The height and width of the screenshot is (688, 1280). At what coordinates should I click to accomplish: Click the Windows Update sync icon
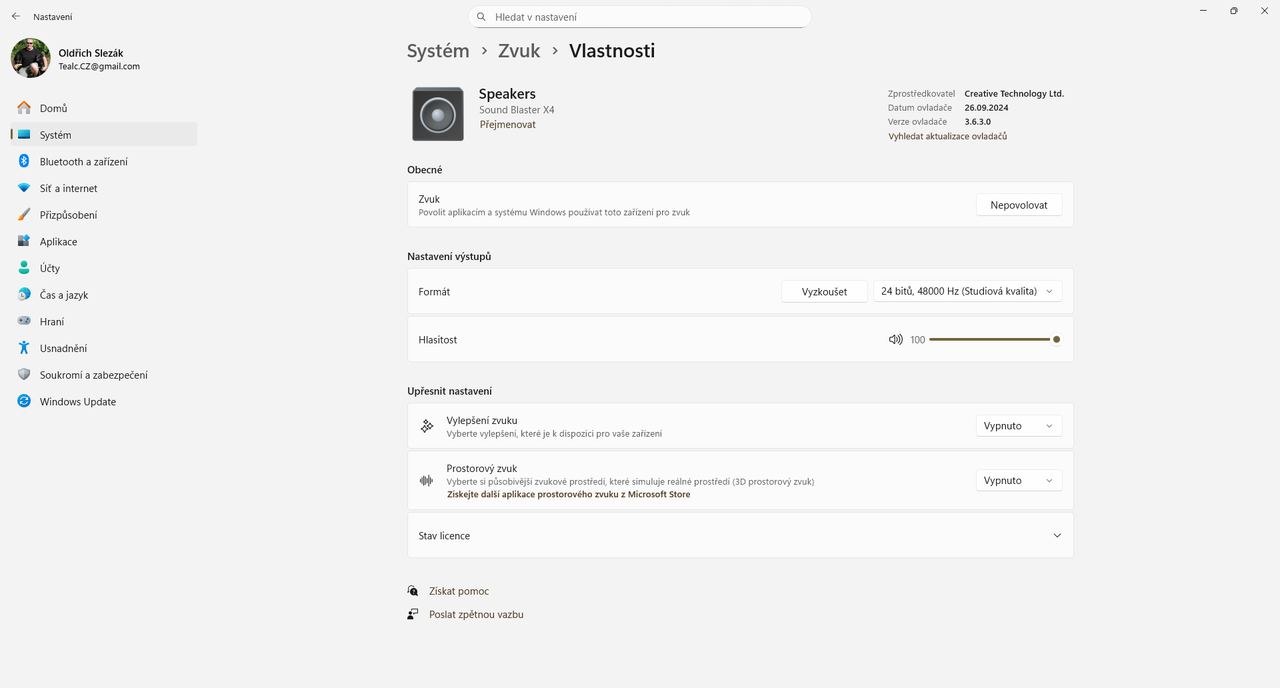click(24, 401)
